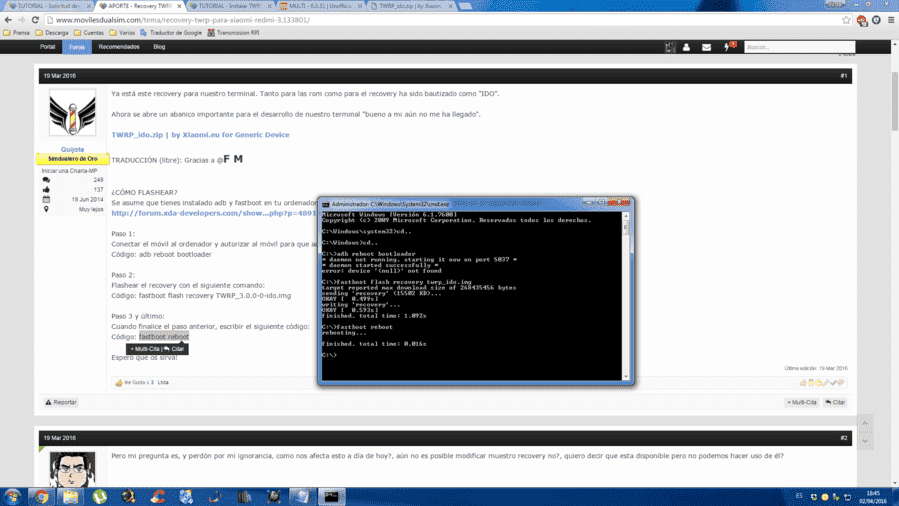This screenshot has width=899, height=506.
Task: Go back using the browser back arrow
Action: [8, 20]
